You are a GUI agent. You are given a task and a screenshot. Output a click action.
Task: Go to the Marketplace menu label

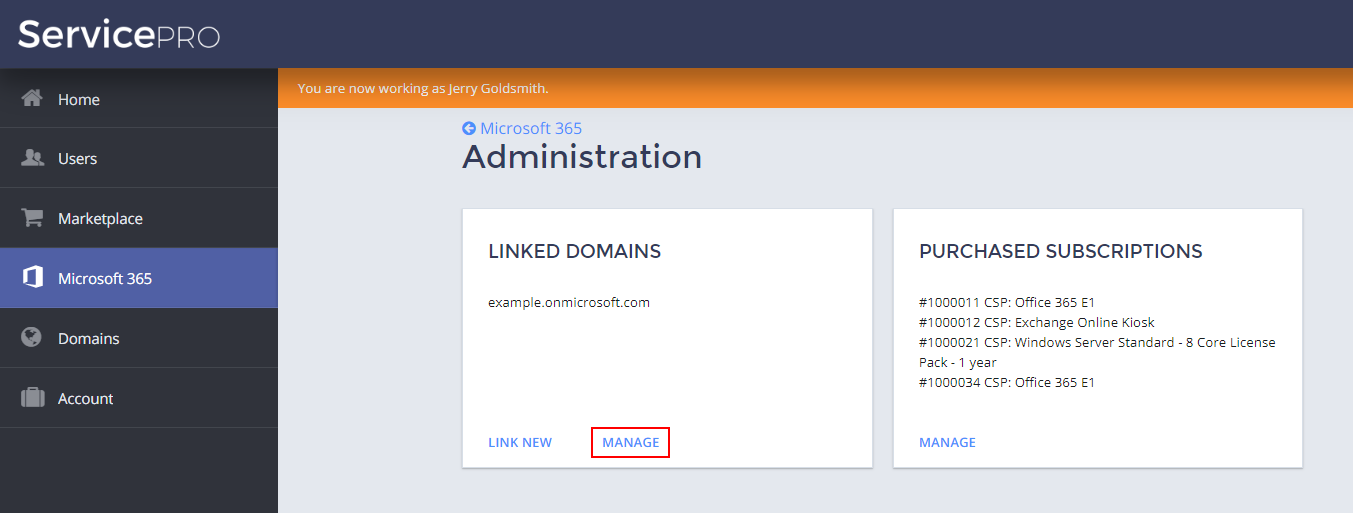[100, 219]
